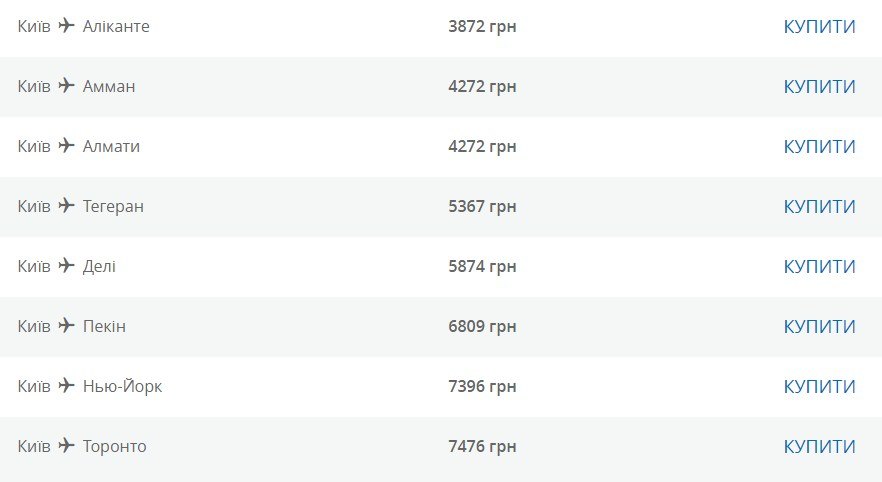
Task: Click the airplane icon in Нью-Йорк row
Action: click(x=66, y=386)
